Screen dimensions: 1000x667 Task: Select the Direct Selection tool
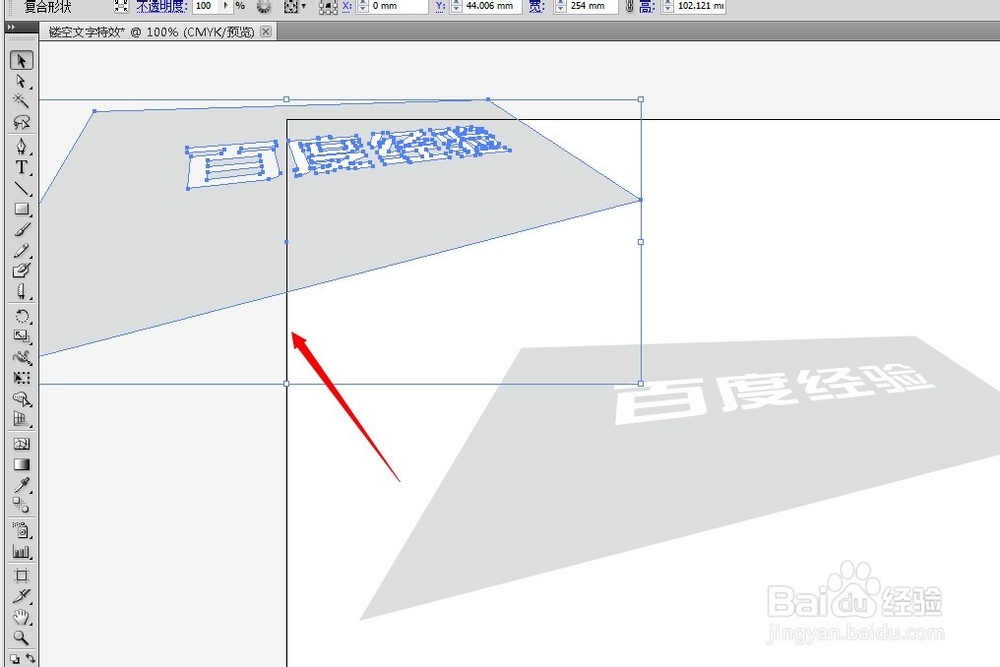(x=22, y=81)
